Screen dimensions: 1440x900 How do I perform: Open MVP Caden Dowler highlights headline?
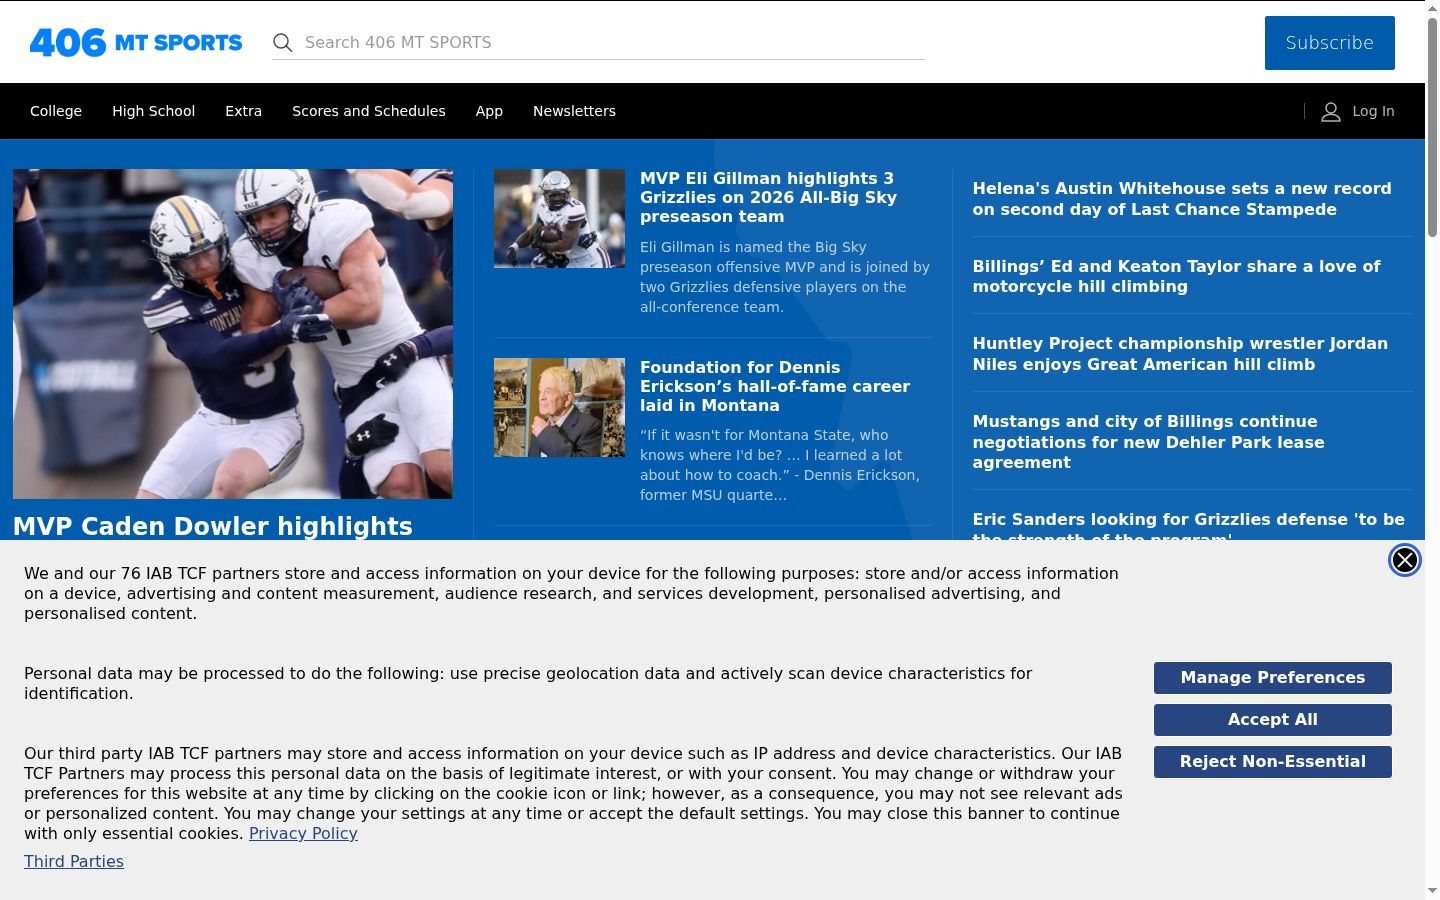click(x=213, y=526)
